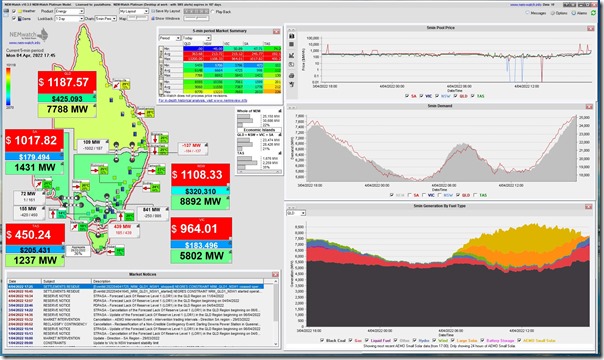The image size is (604, 360).
Task: Open the My Layout dropdown
Action: point(134,11)
